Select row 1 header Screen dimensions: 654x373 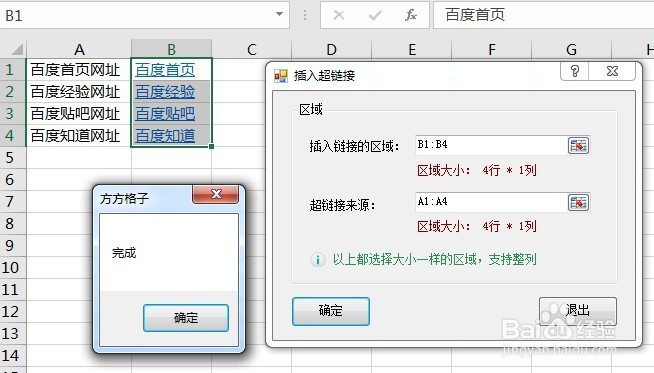pos(13,70)
